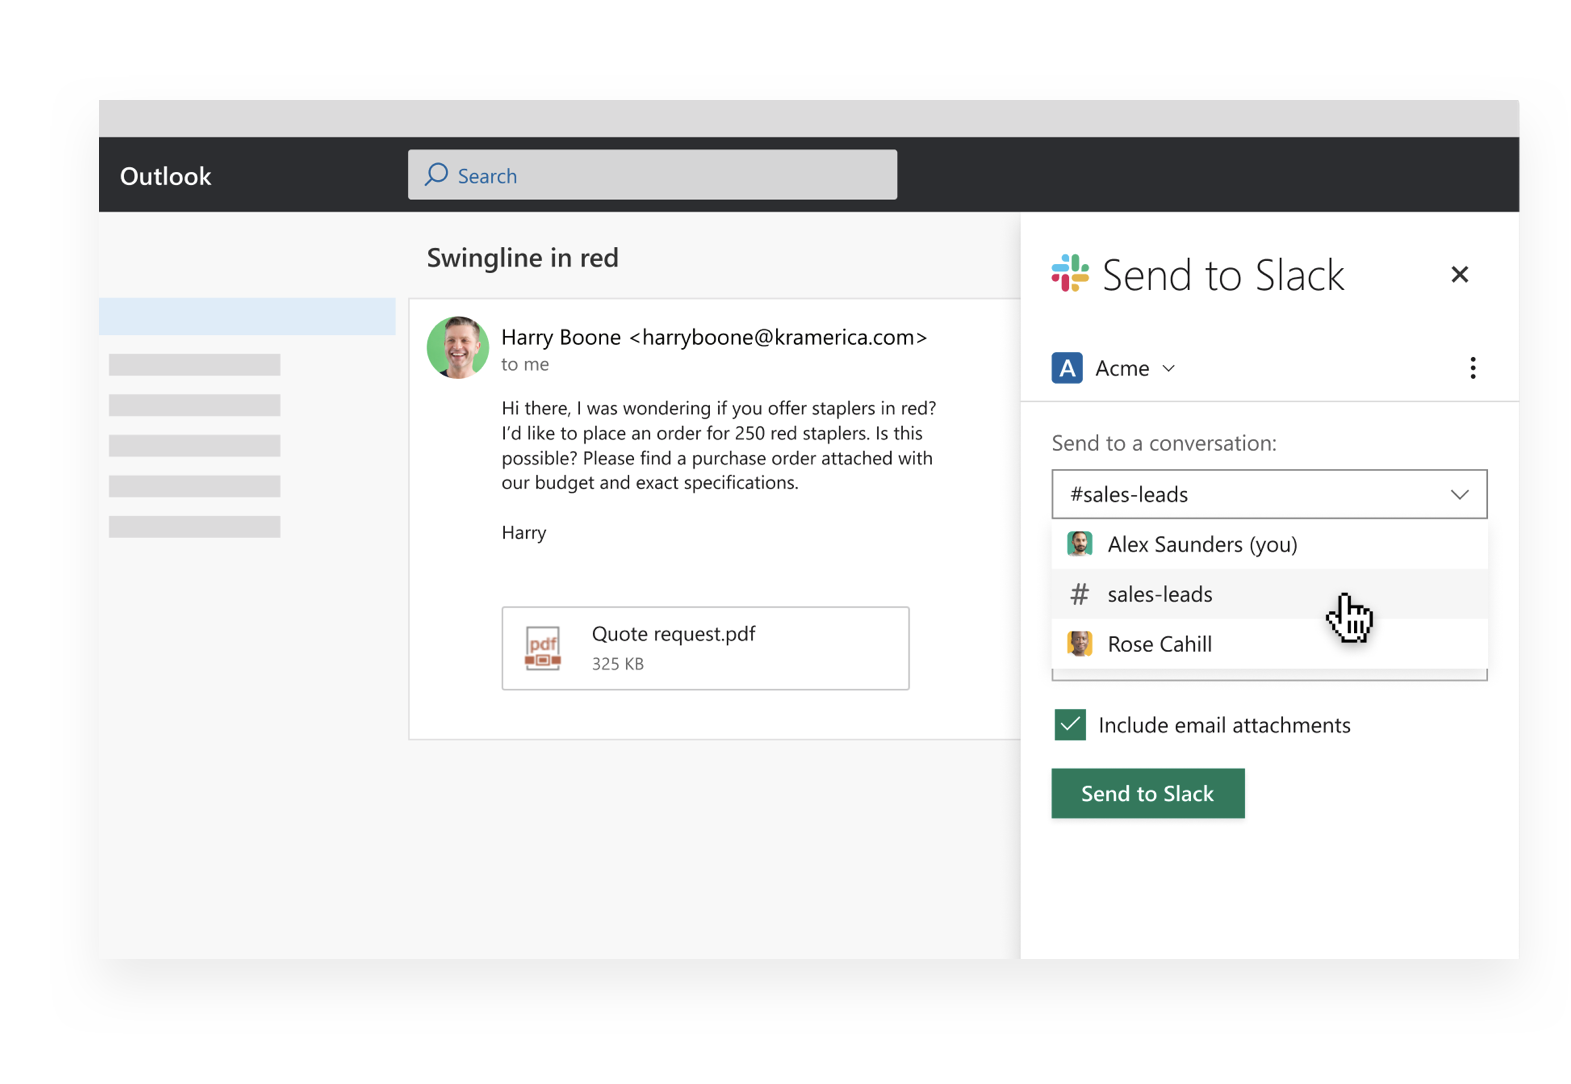The height and width of the screenshot is (1084, 1571).
Task: Click the 325 KB file size text
Action: tap(618, 664)
